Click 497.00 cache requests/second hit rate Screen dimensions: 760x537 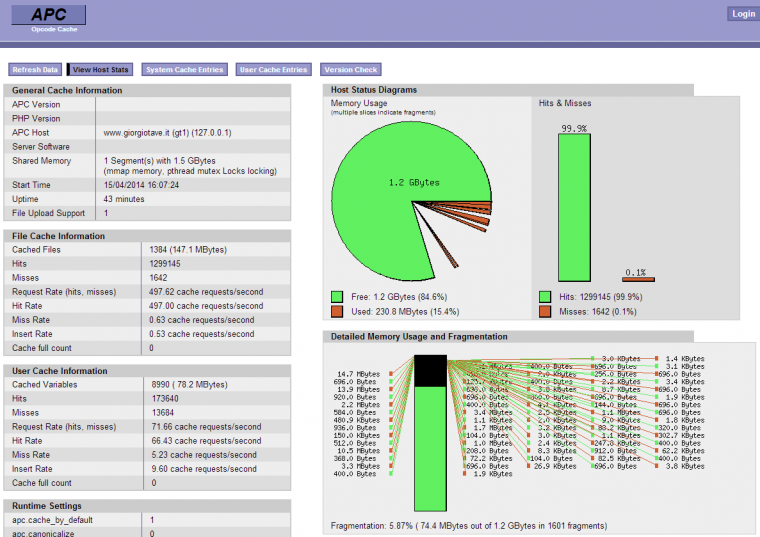click(x=206, y=306)
